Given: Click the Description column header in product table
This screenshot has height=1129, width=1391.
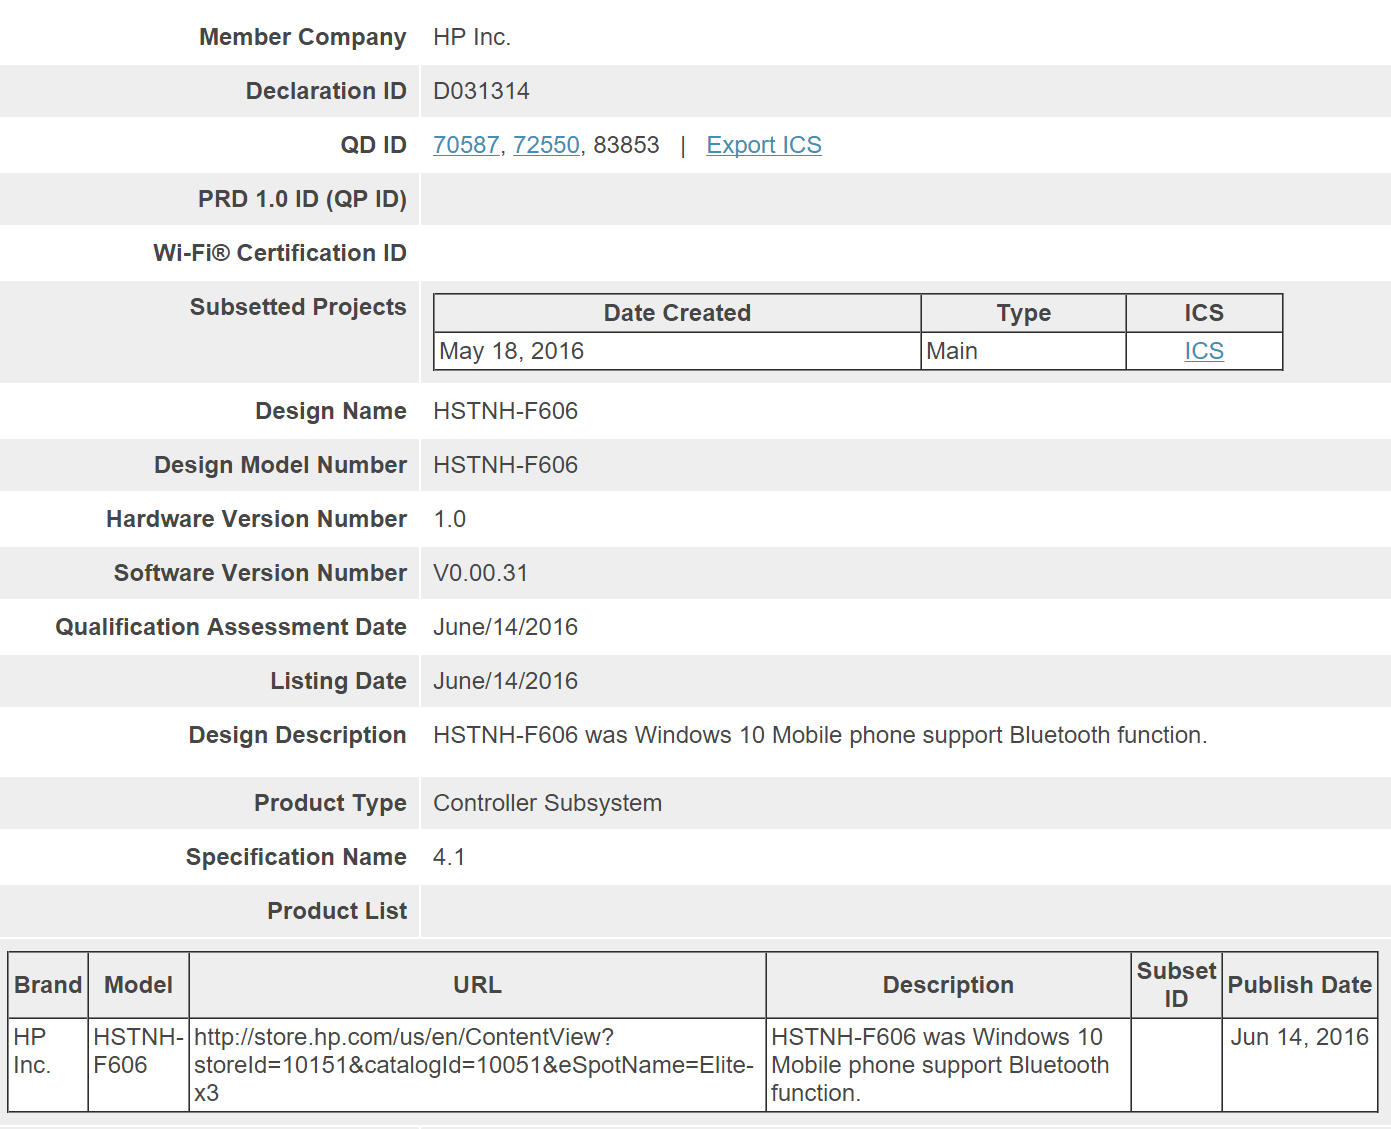Looking at the screenshot, I should coord(948,985).
